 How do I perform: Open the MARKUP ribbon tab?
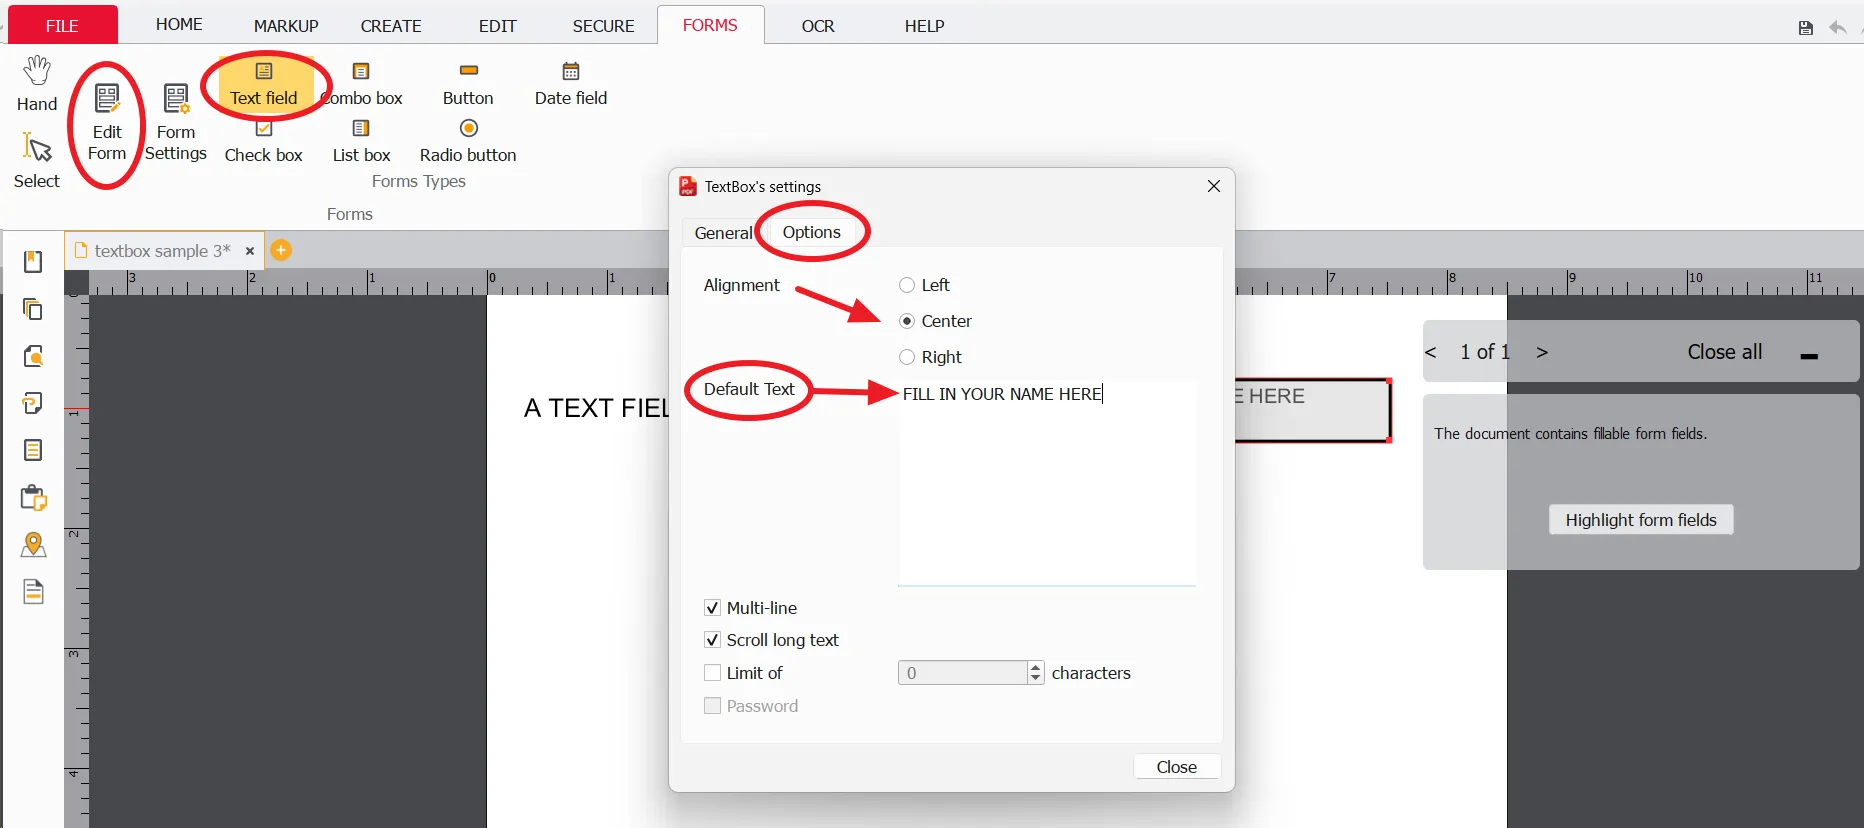tap(286, 26)
